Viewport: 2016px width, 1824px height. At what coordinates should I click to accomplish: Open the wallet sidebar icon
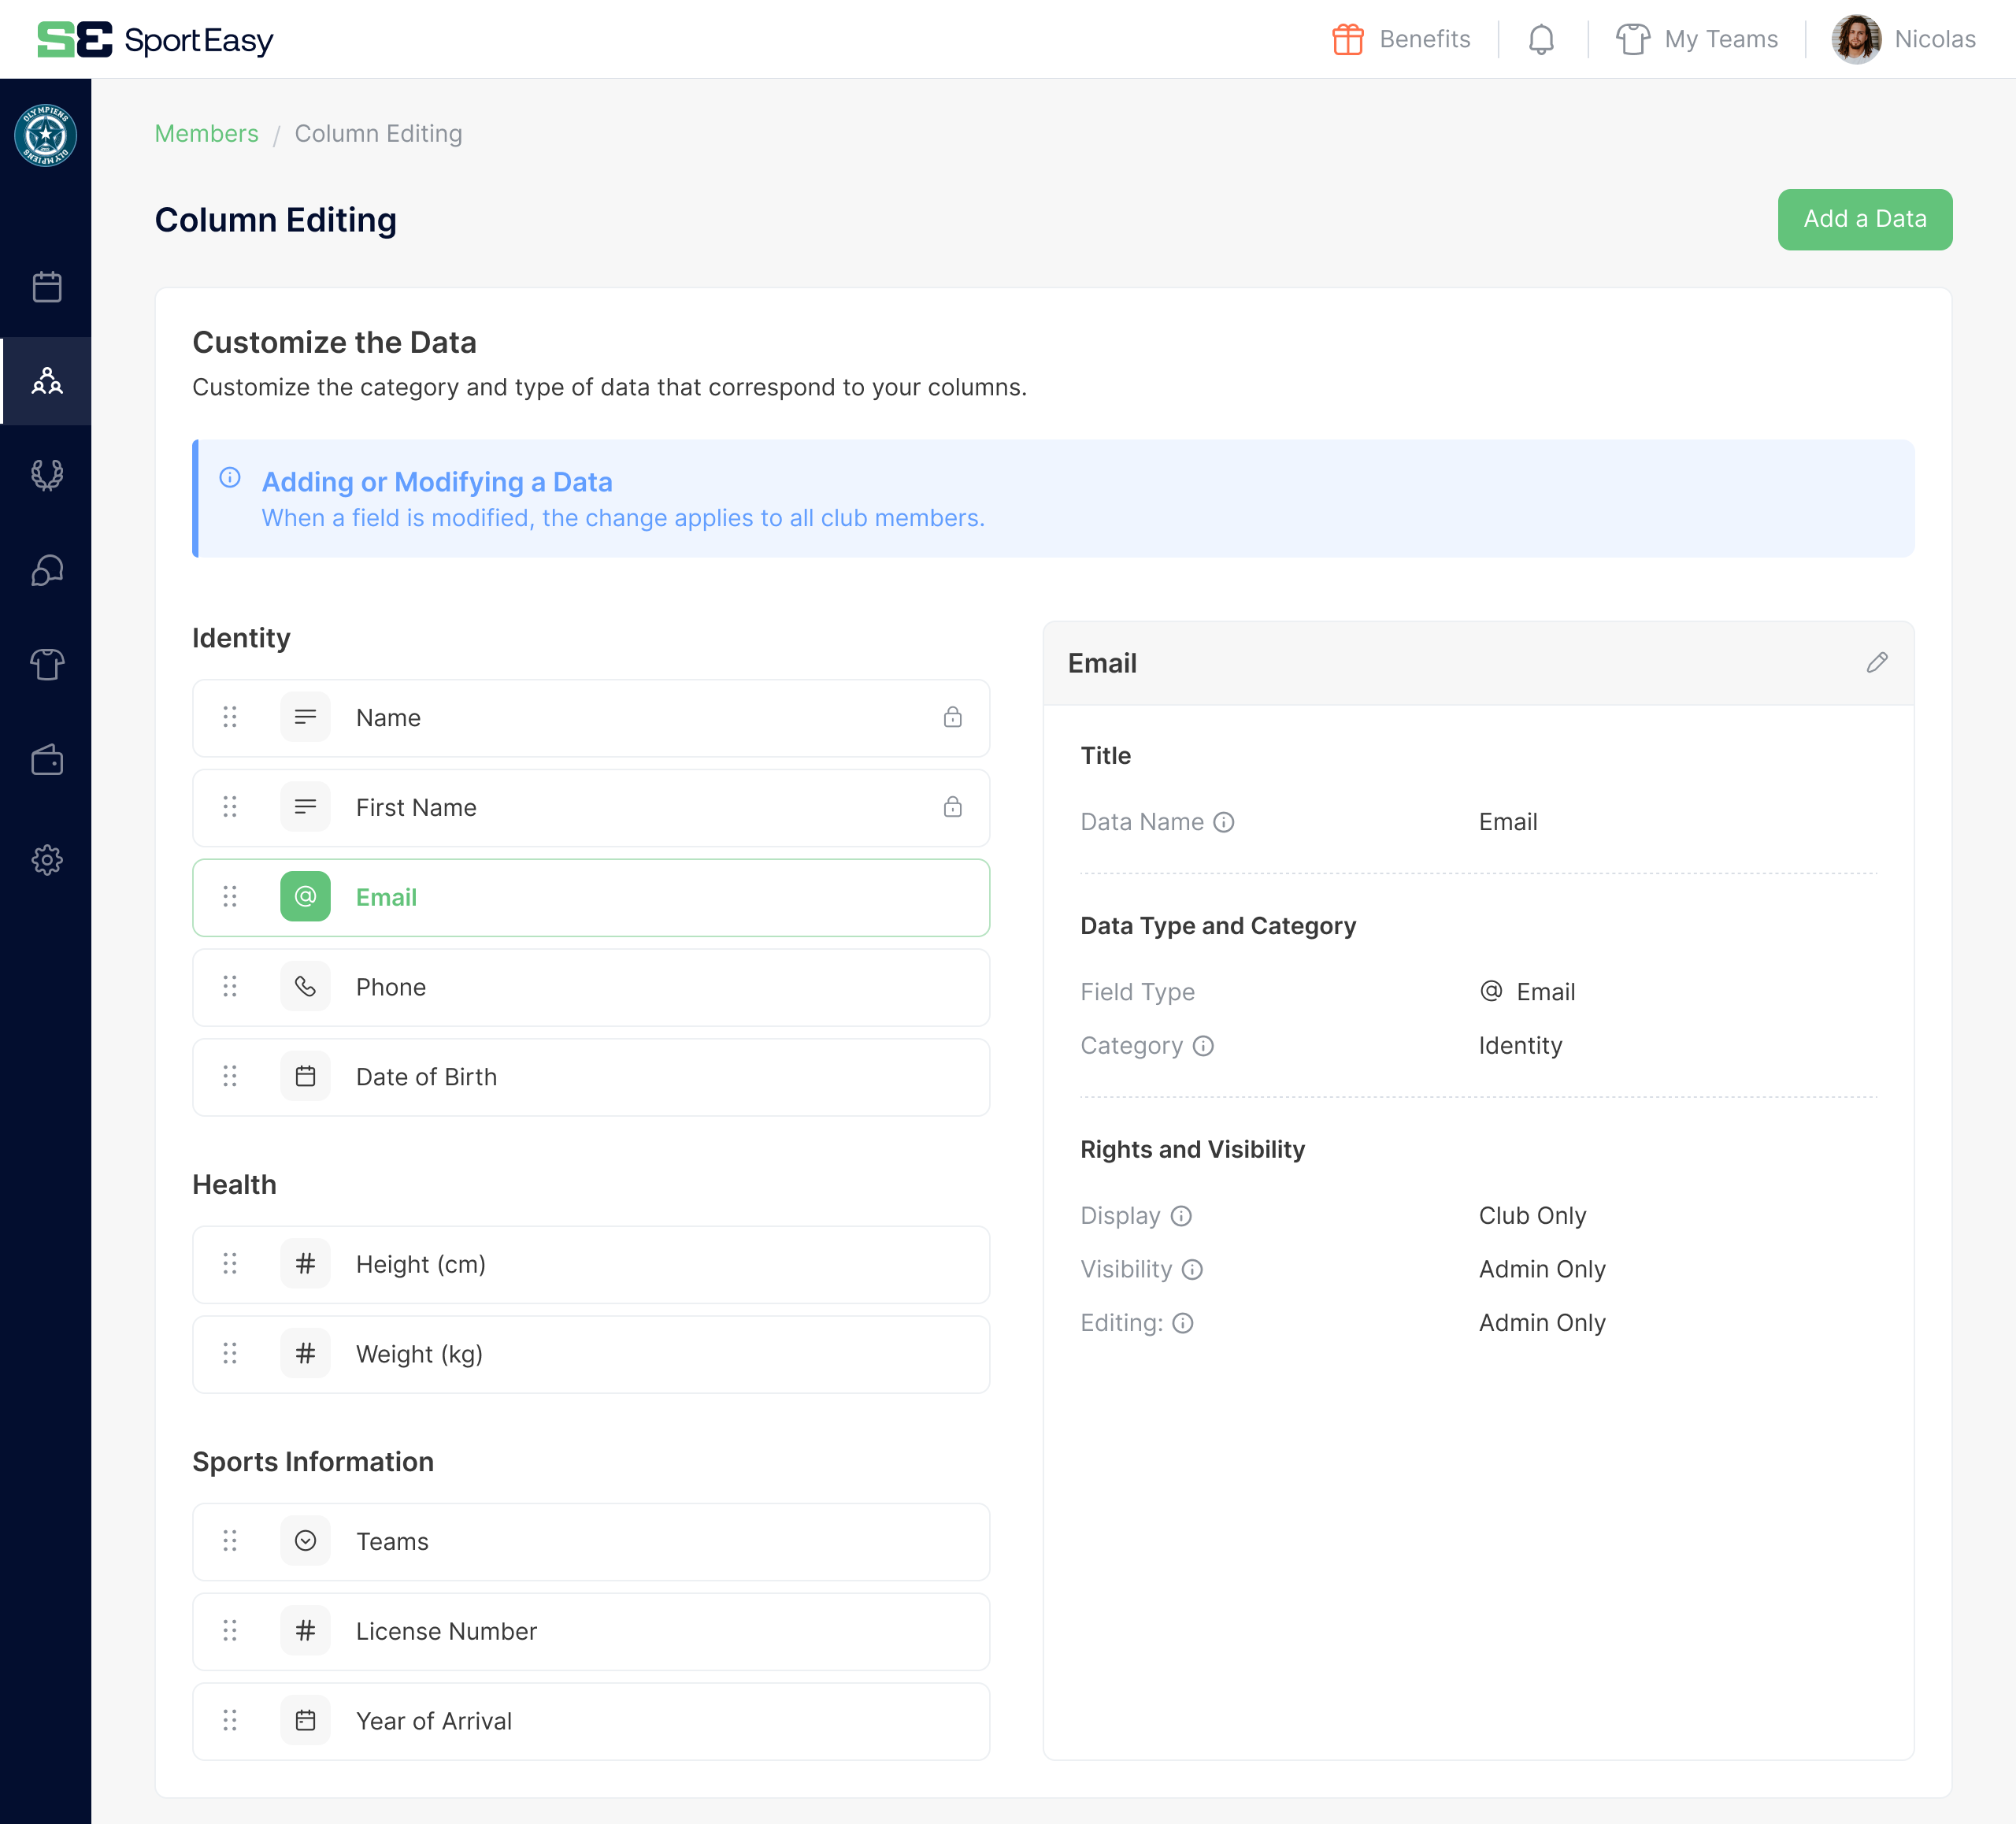(x=46, y=761)
